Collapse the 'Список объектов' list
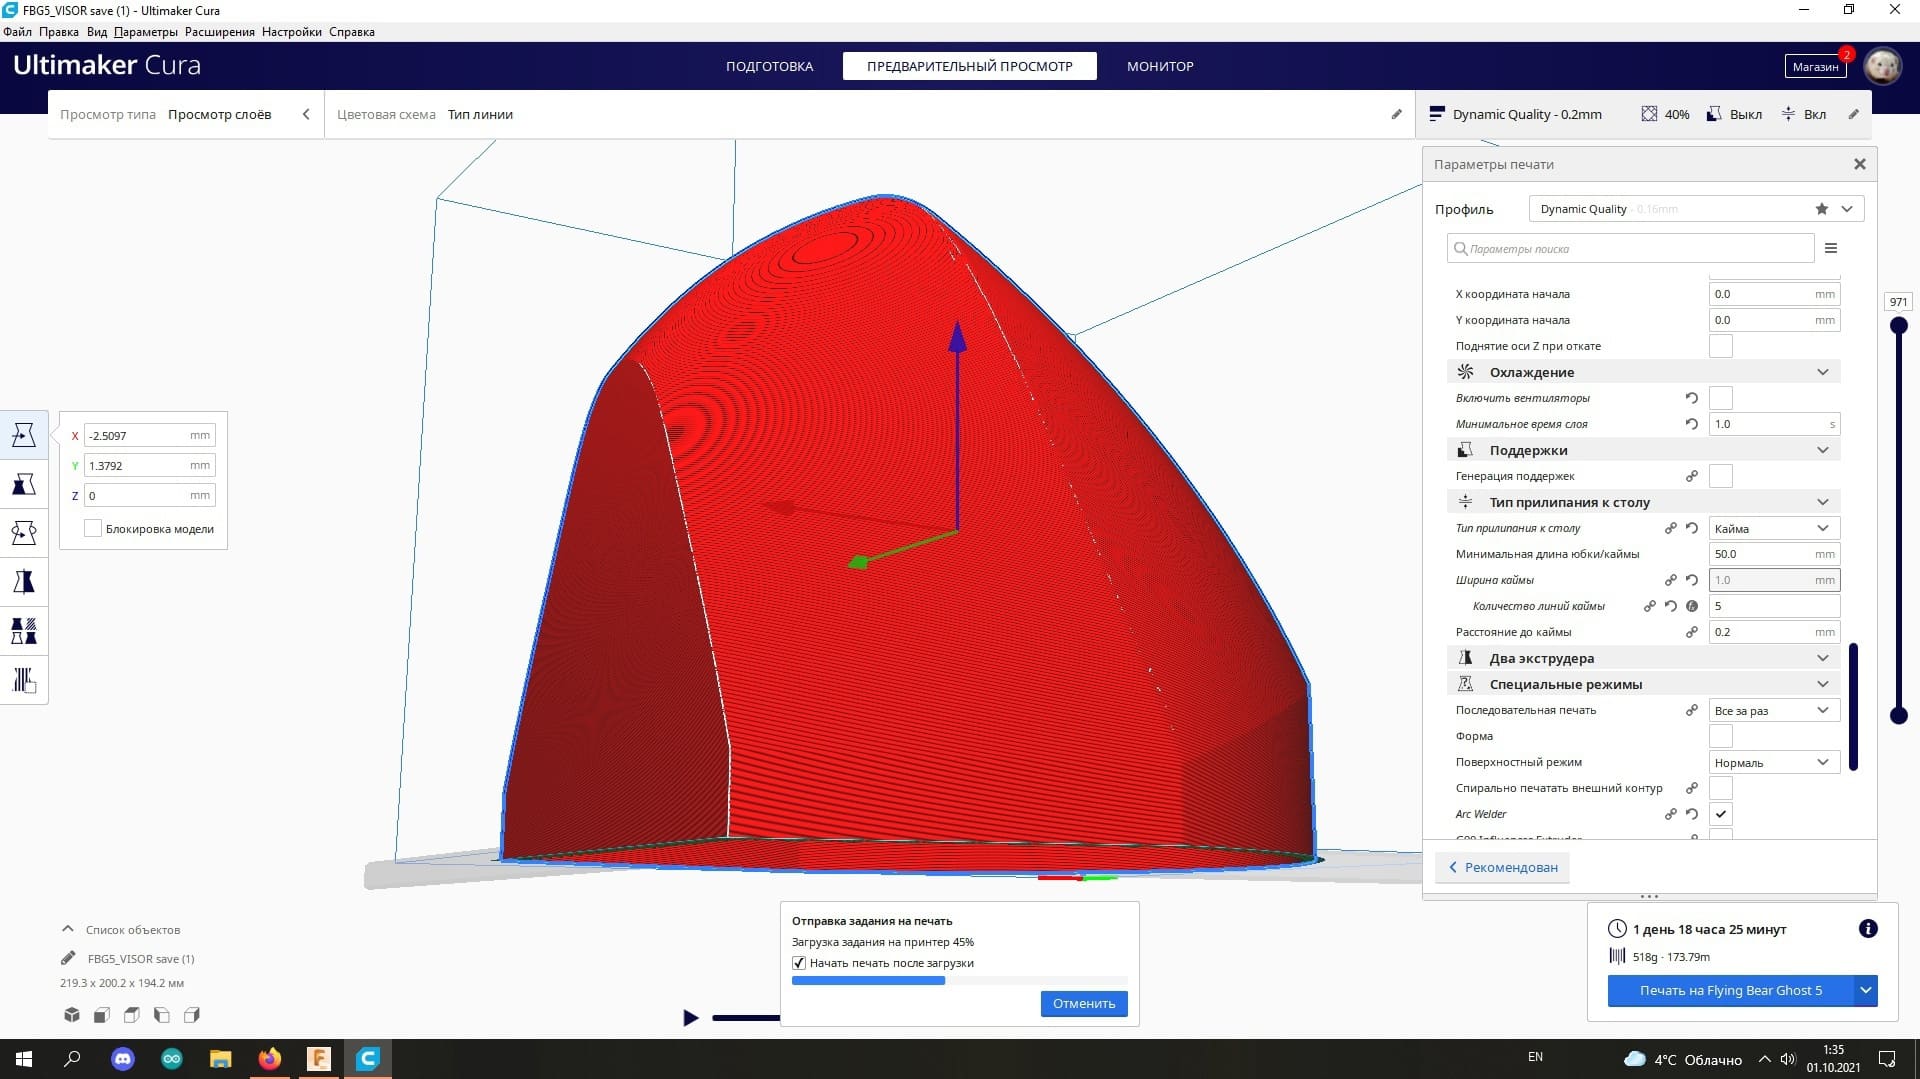1920x1079 pixels. pos(68,929)
